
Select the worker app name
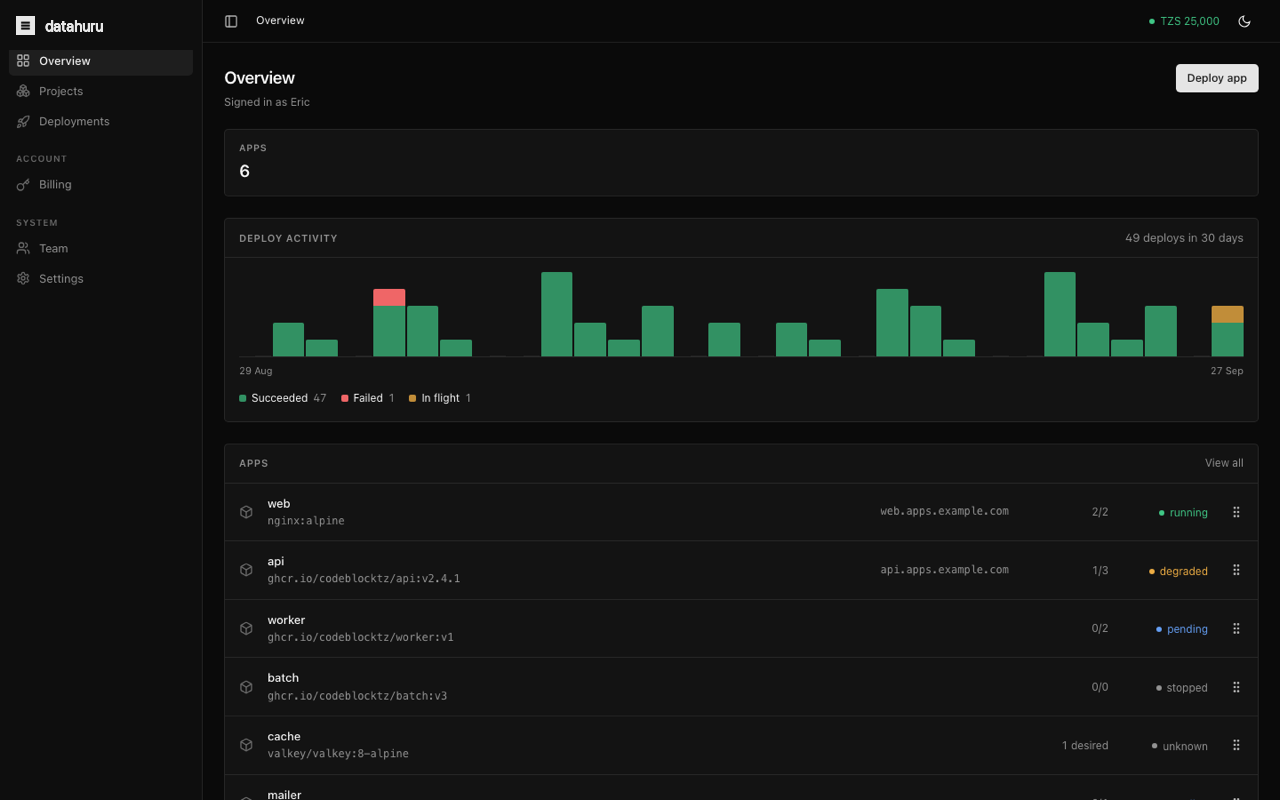point(286,620)
